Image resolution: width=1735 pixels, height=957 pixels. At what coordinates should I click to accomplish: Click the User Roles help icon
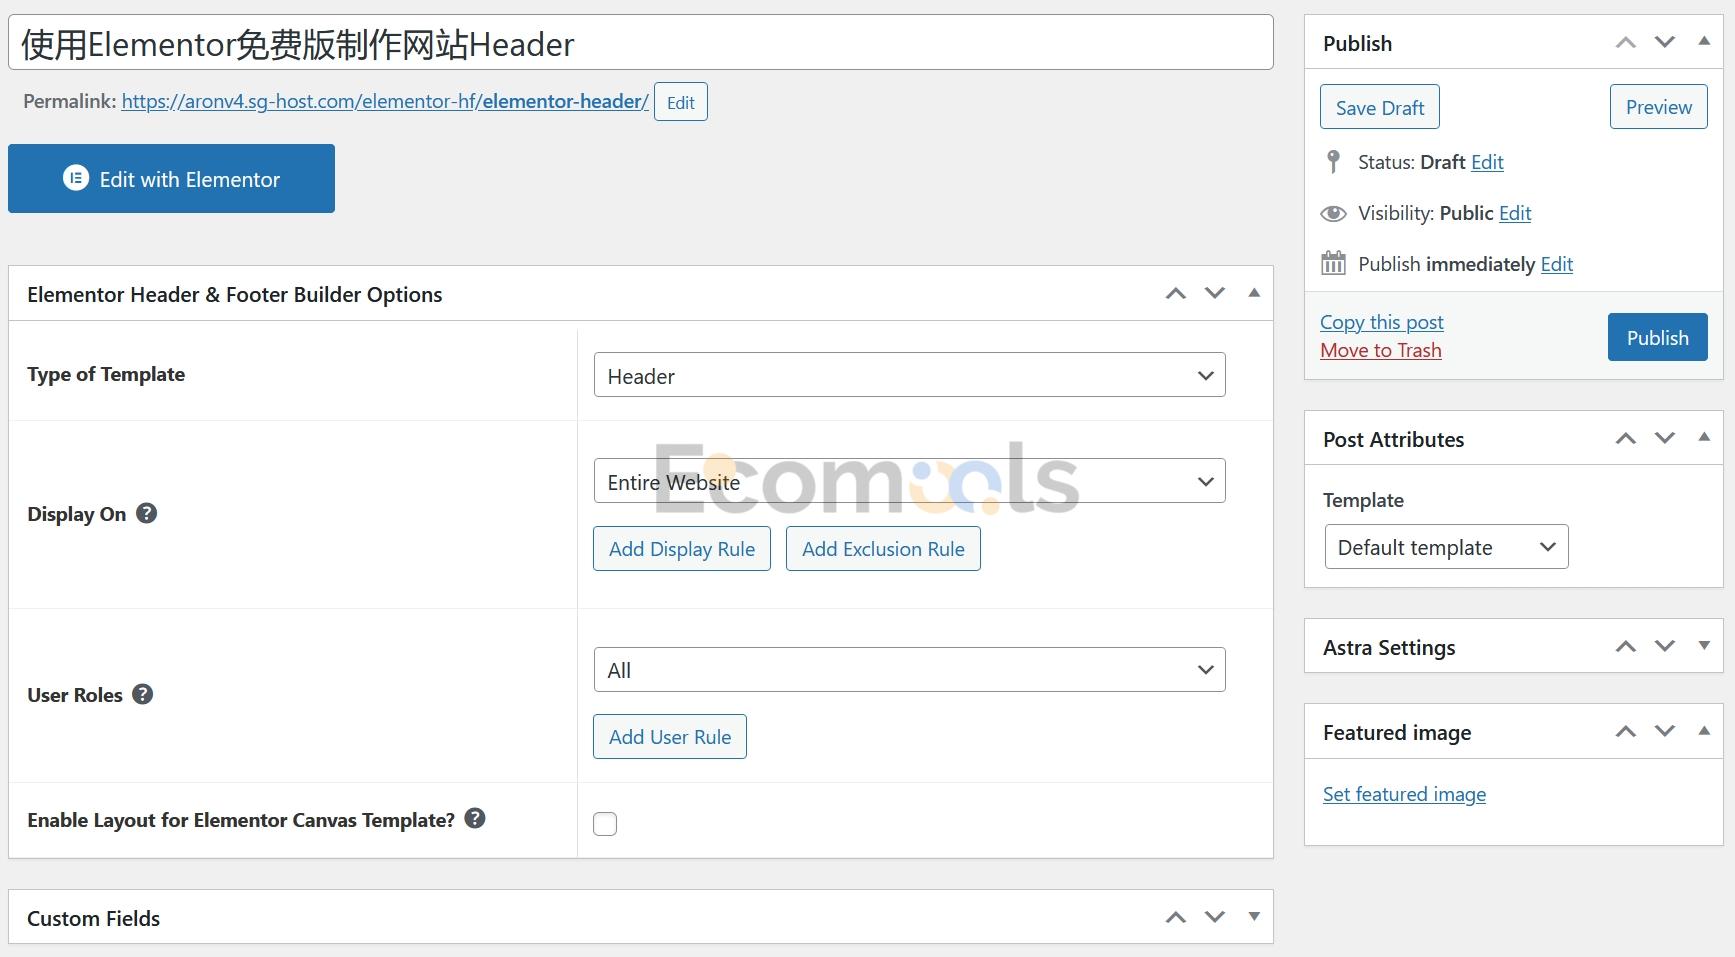(143, 694)
